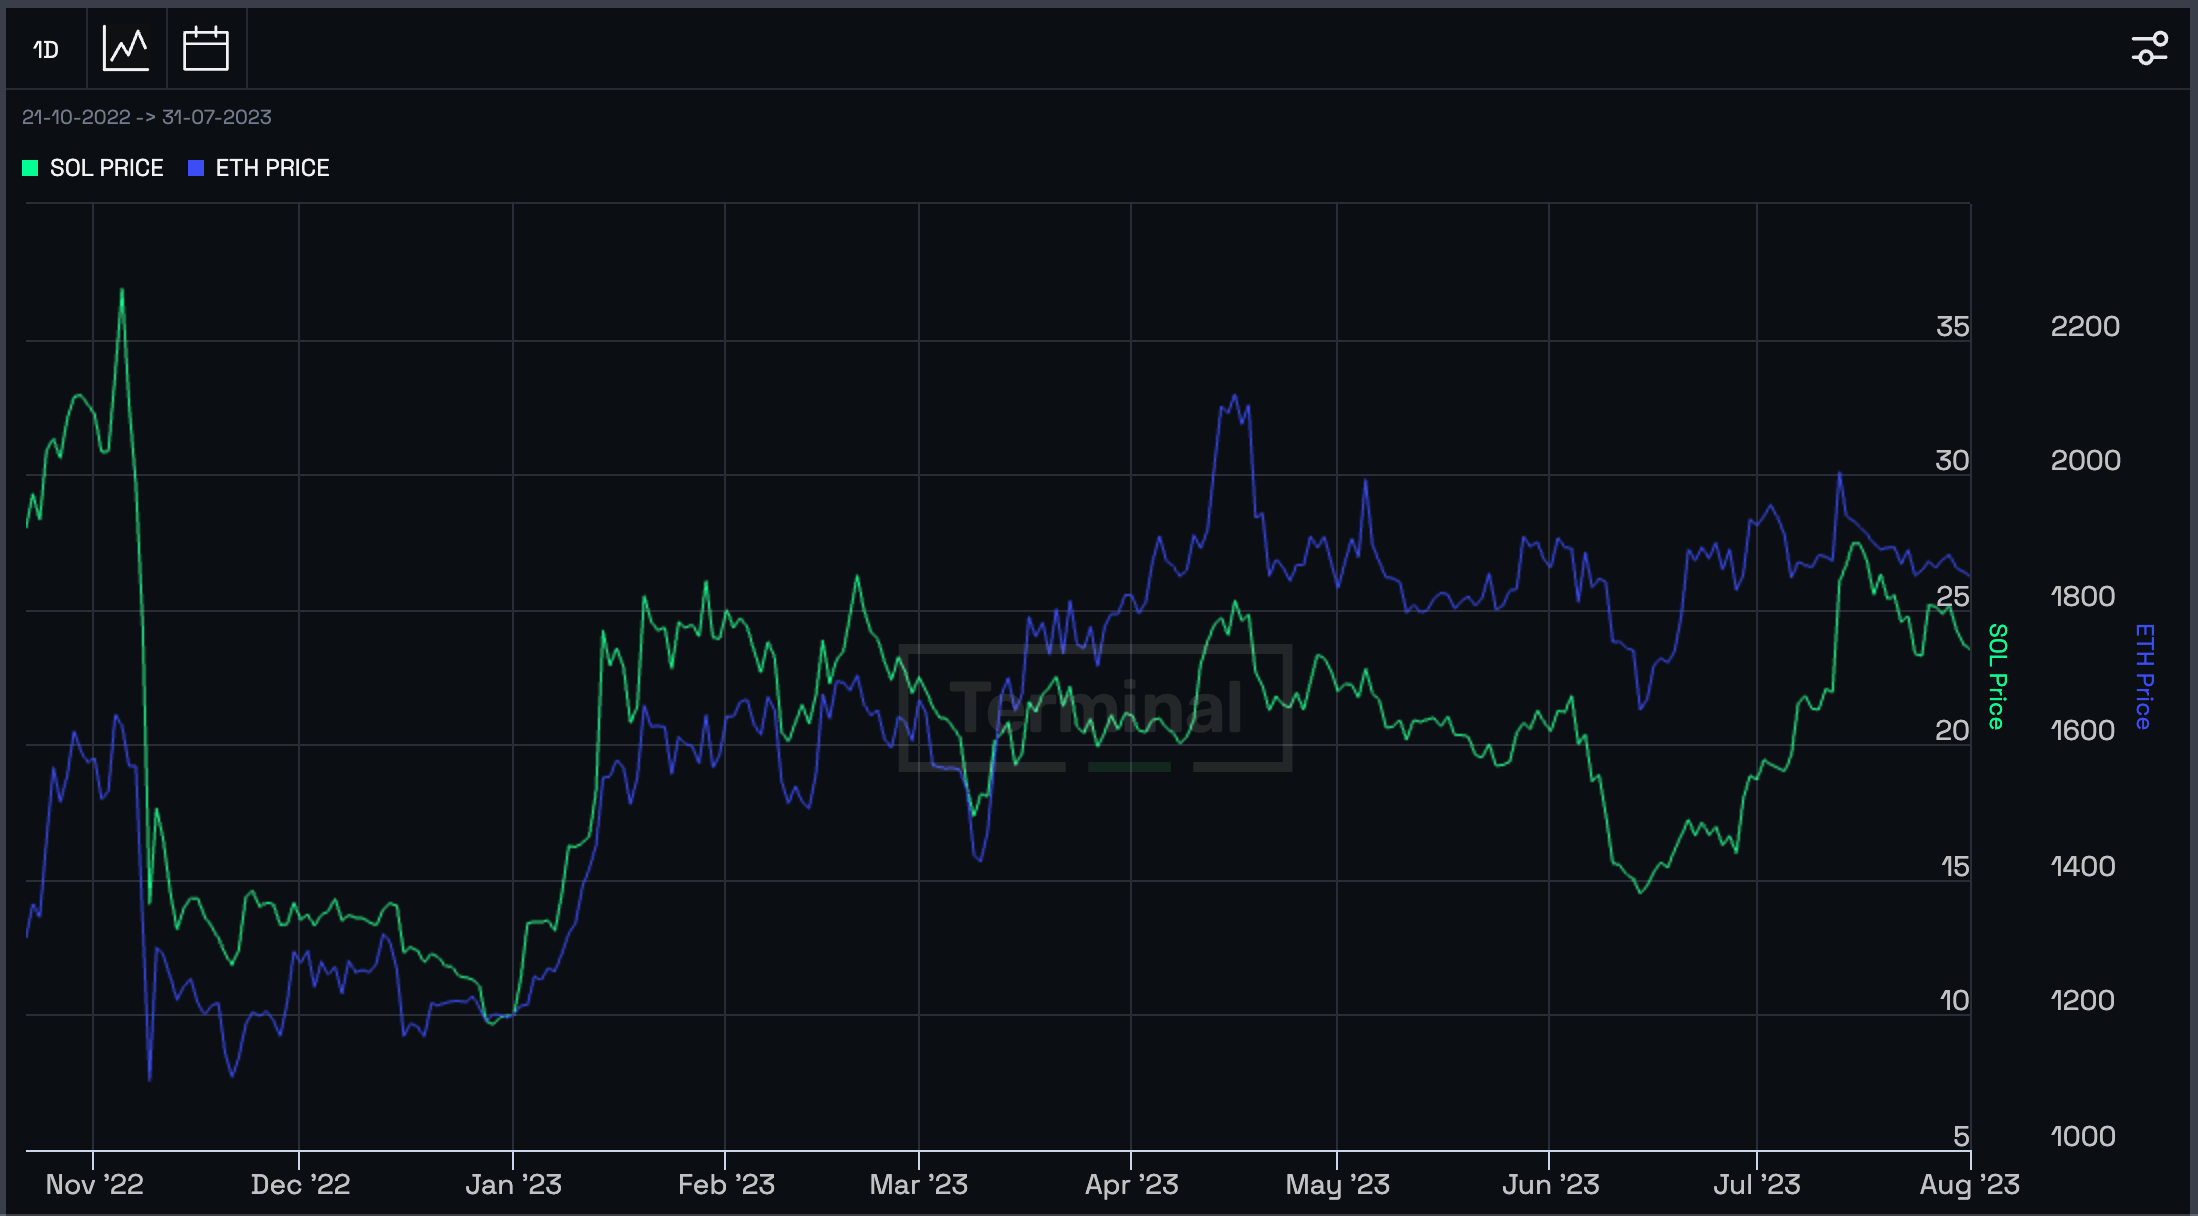The height and width of the screenshot is (1216, 2198).
Task: Click the date range text 21-10-2022 -> 31-07-2023
Action: coord(147,117)
